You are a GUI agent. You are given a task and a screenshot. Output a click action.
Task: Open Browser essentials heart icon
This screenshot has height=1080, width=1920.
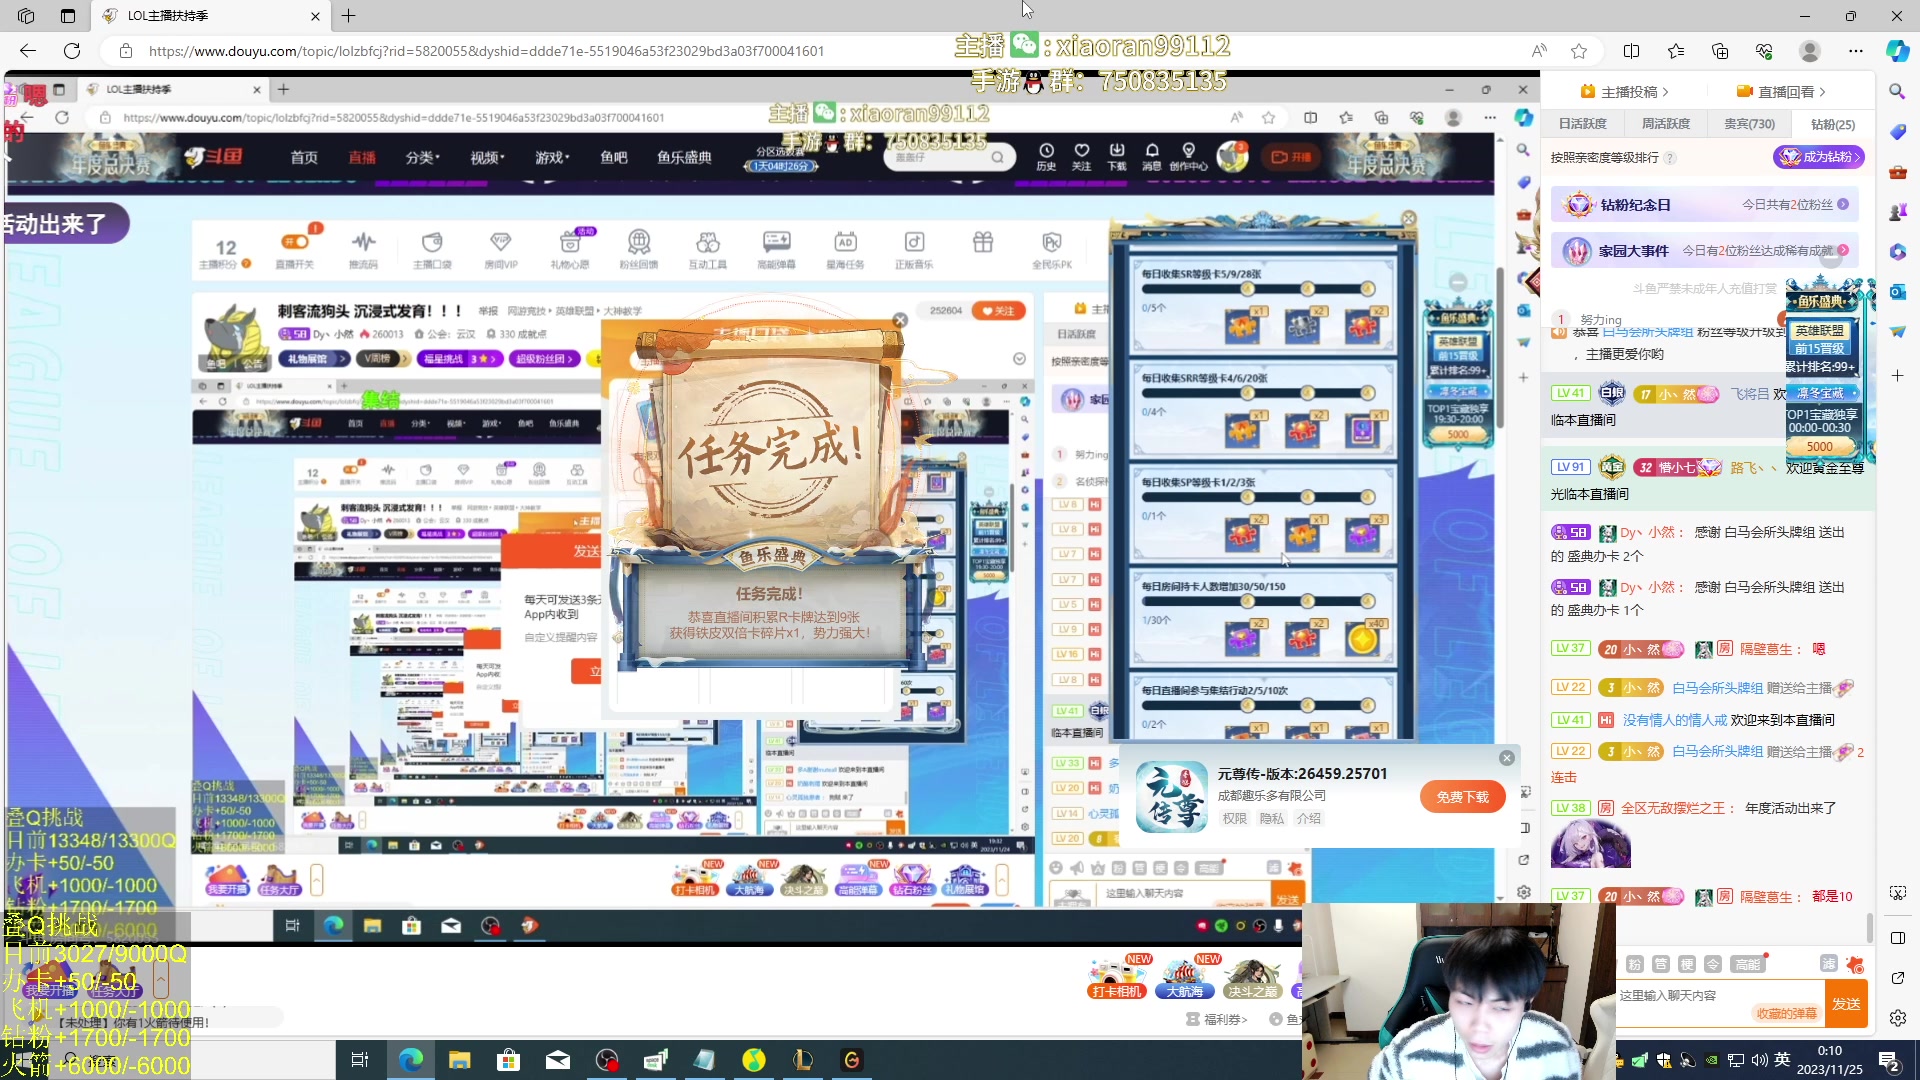(1764, 51)
